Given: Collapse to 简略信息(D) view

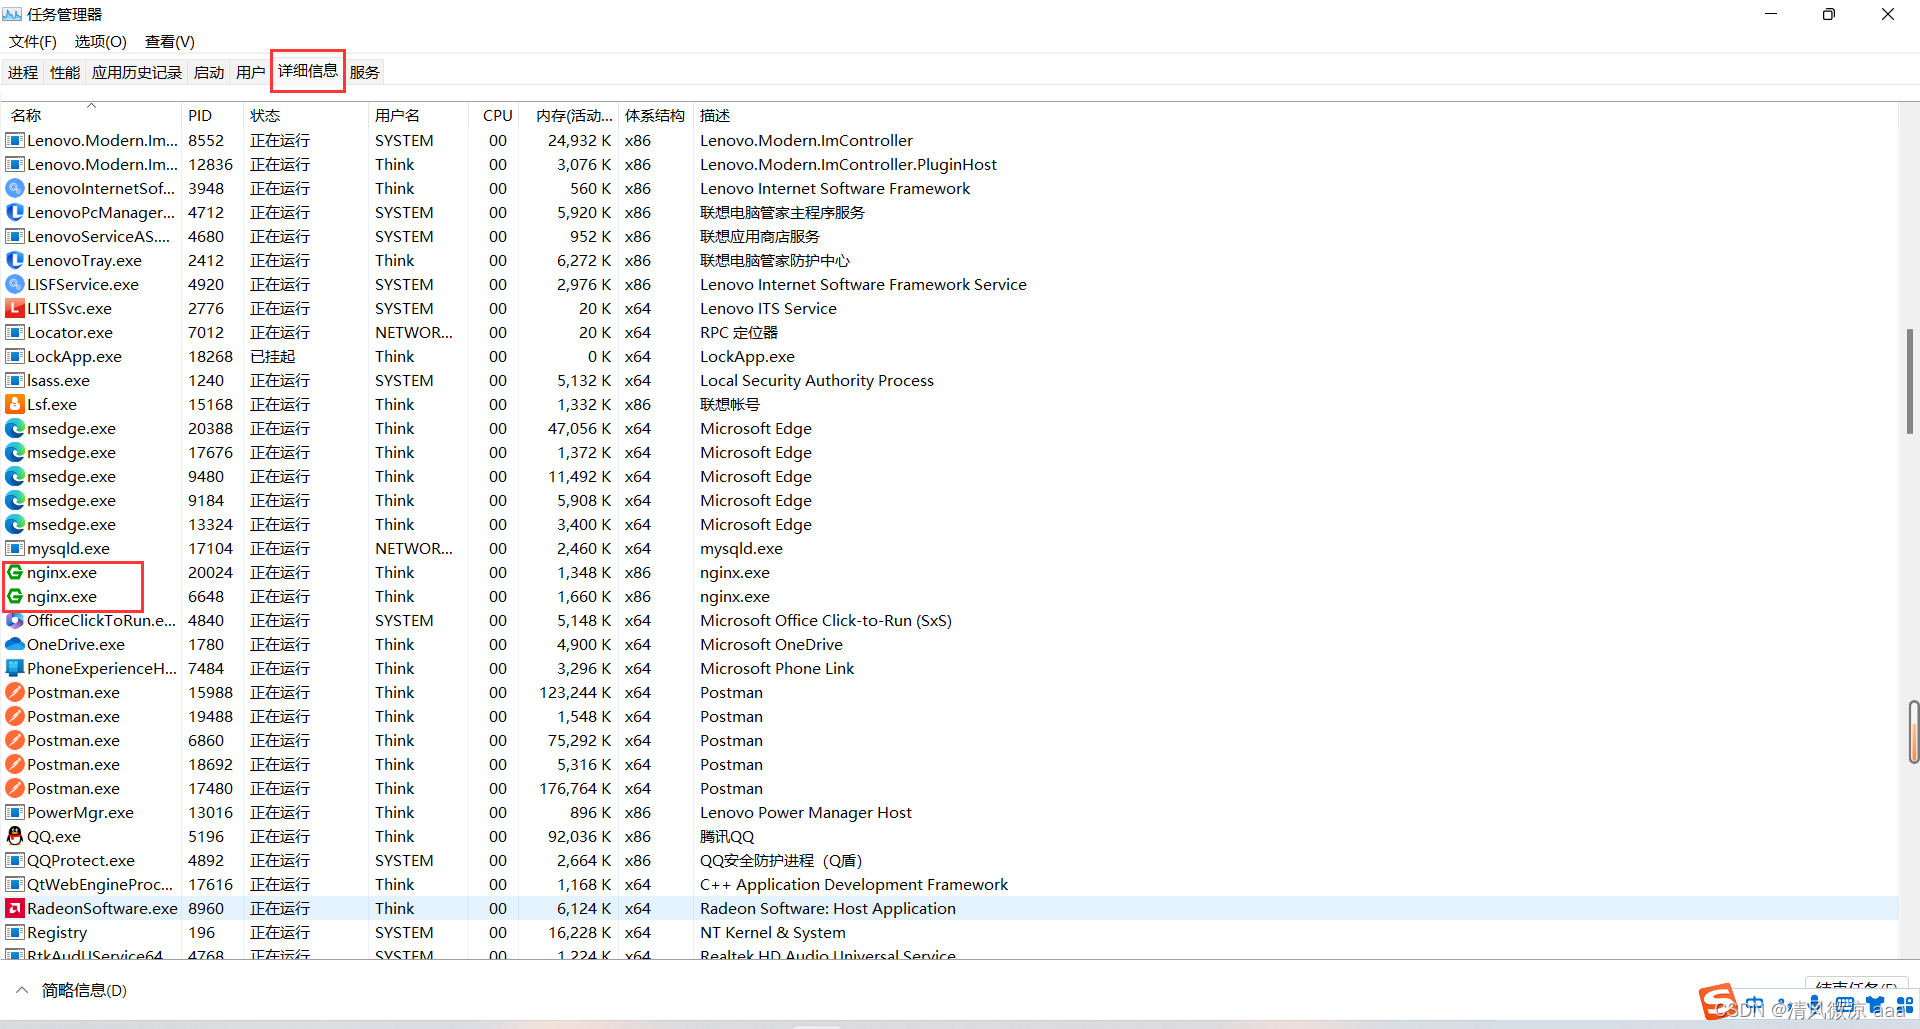Looking at the screenshot, I should [x=71, y=990].
